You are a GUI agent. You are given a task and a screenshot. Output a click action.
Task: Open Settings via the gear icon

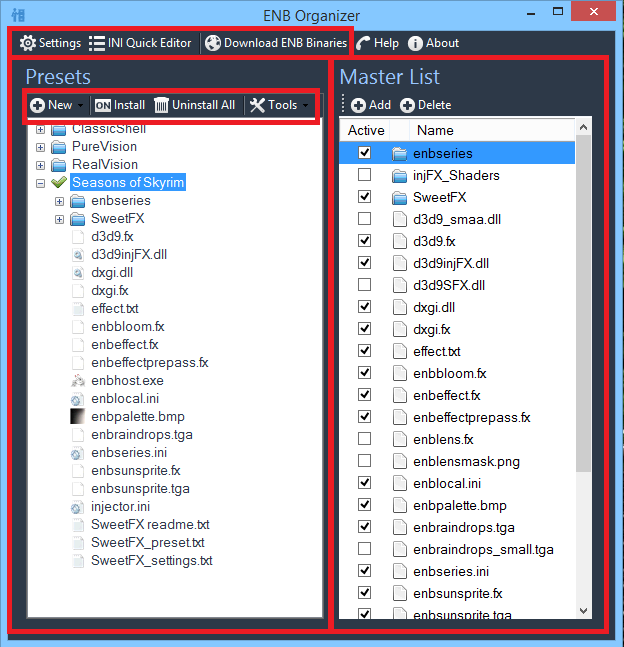(28, 43)
